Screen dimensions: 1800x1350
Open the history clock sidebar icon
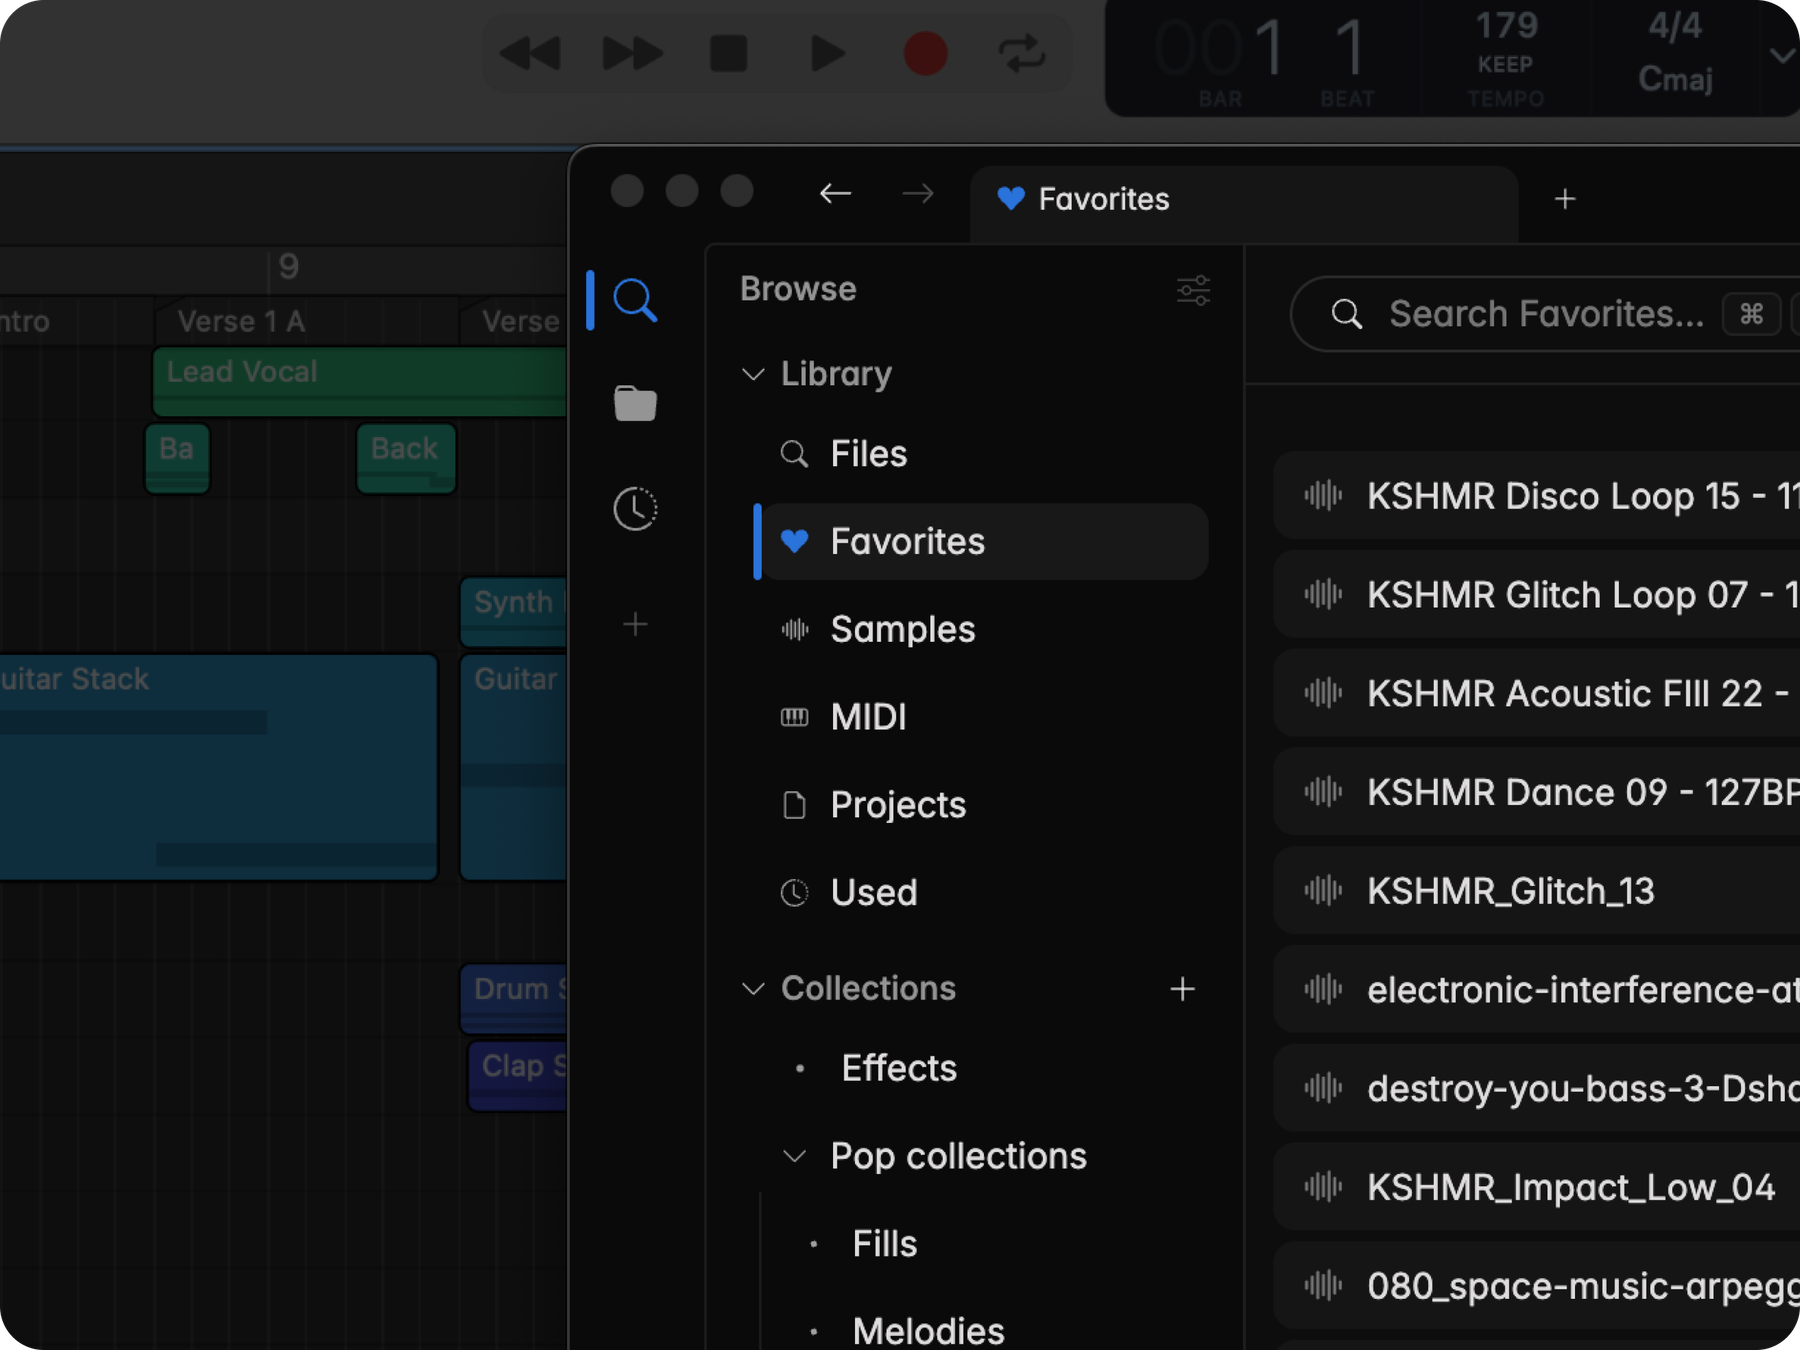coord(635,509)
